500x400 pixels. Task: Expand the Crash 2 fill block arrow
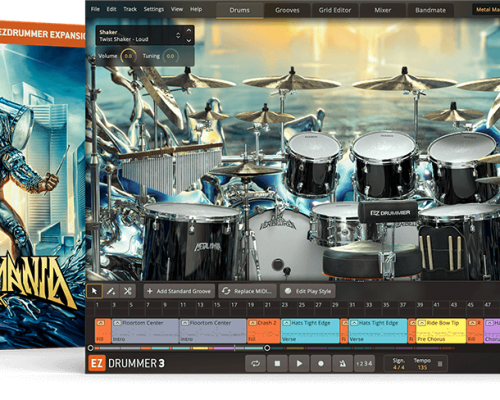click(253, 323)
